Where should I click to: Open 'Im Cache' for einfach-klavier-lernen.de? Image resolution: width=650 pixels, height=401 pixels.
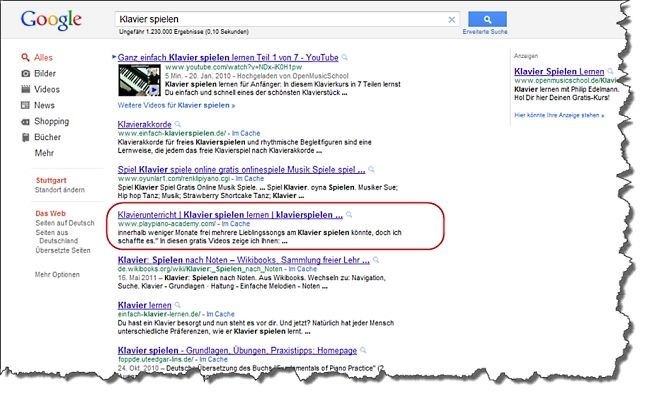(x=220, y=314)
